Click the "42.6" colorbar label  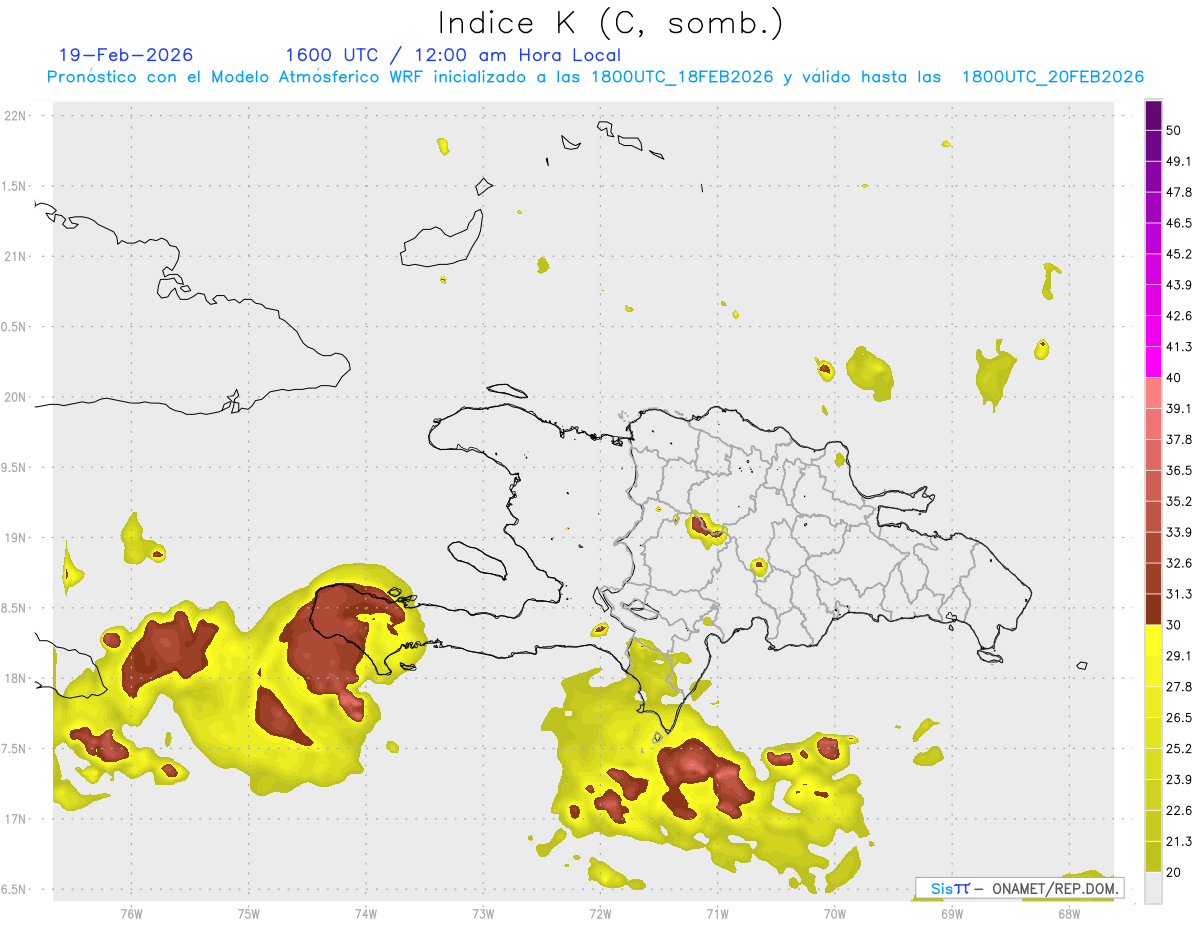point(1179,316)
